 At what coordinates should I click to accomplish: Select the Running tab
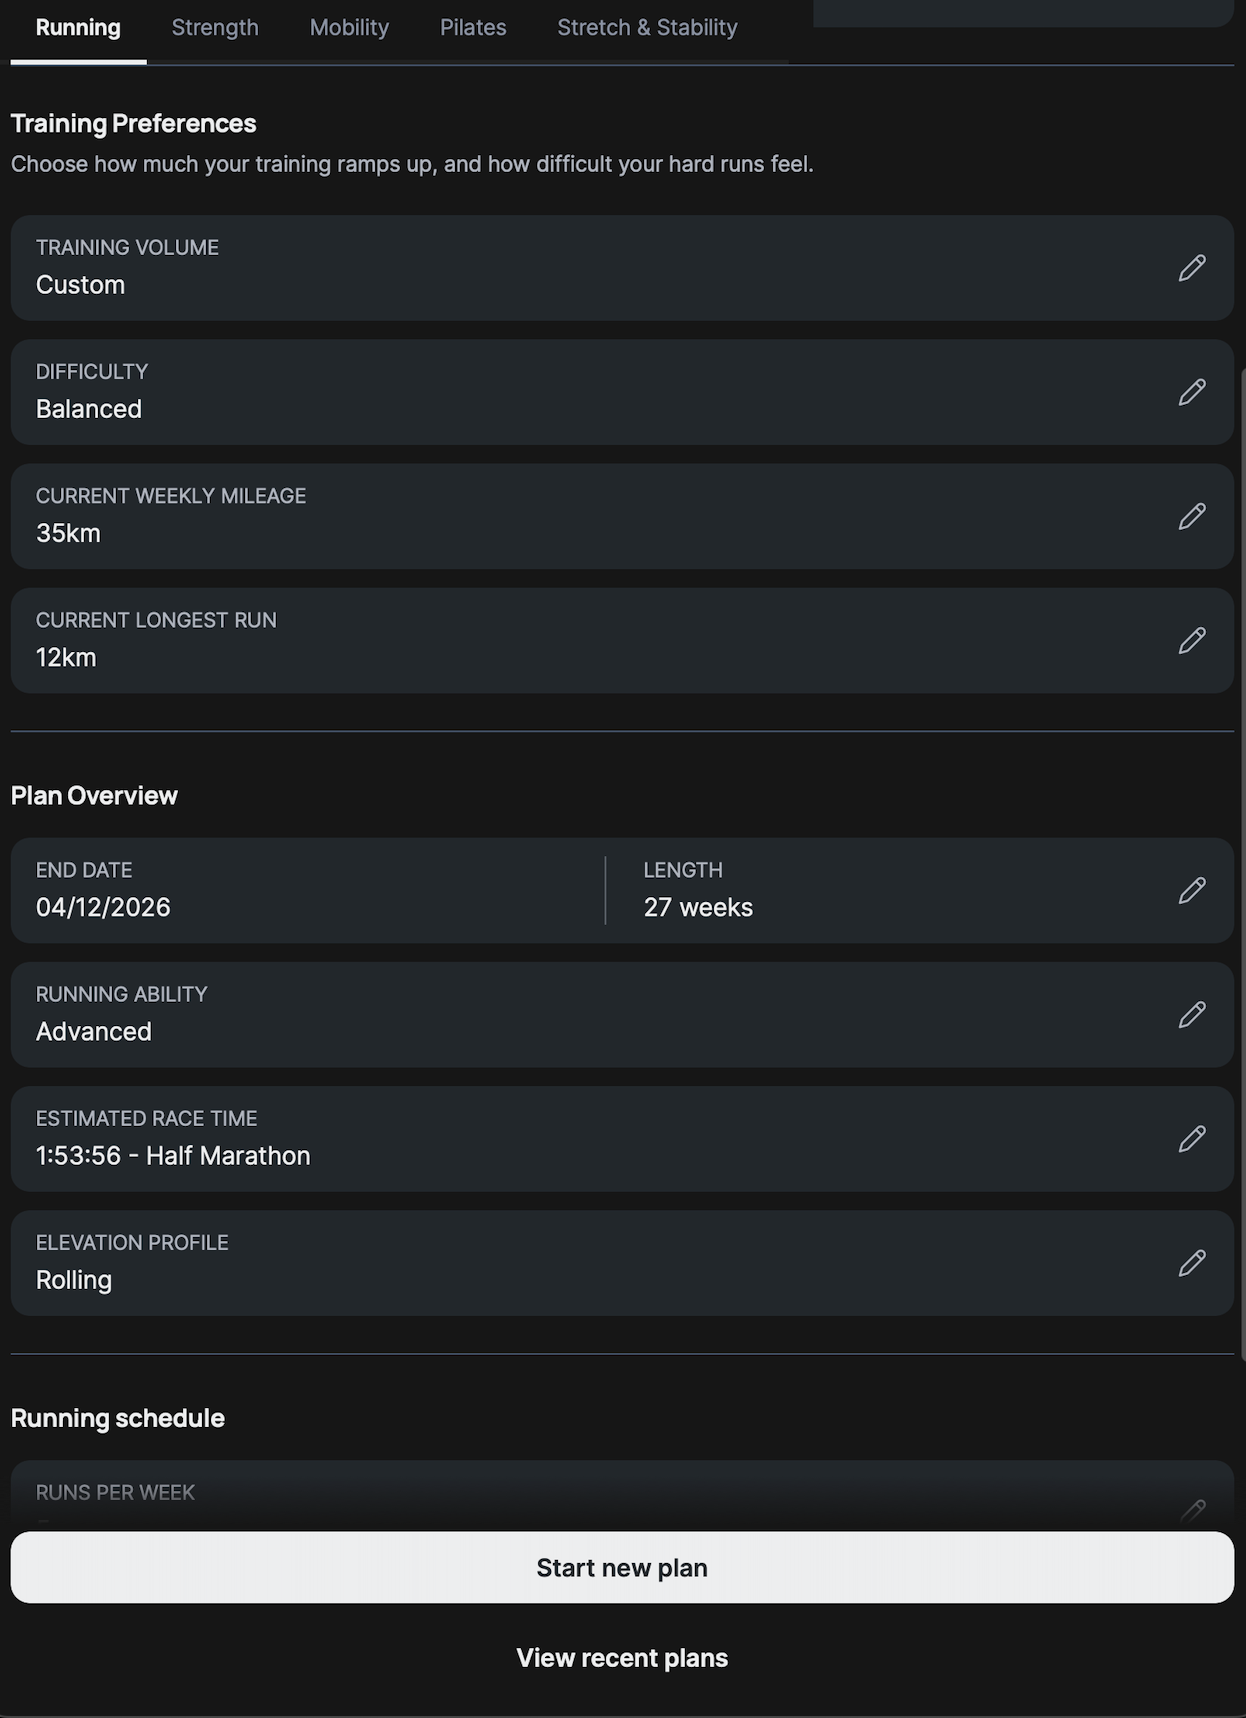[78, 28]
